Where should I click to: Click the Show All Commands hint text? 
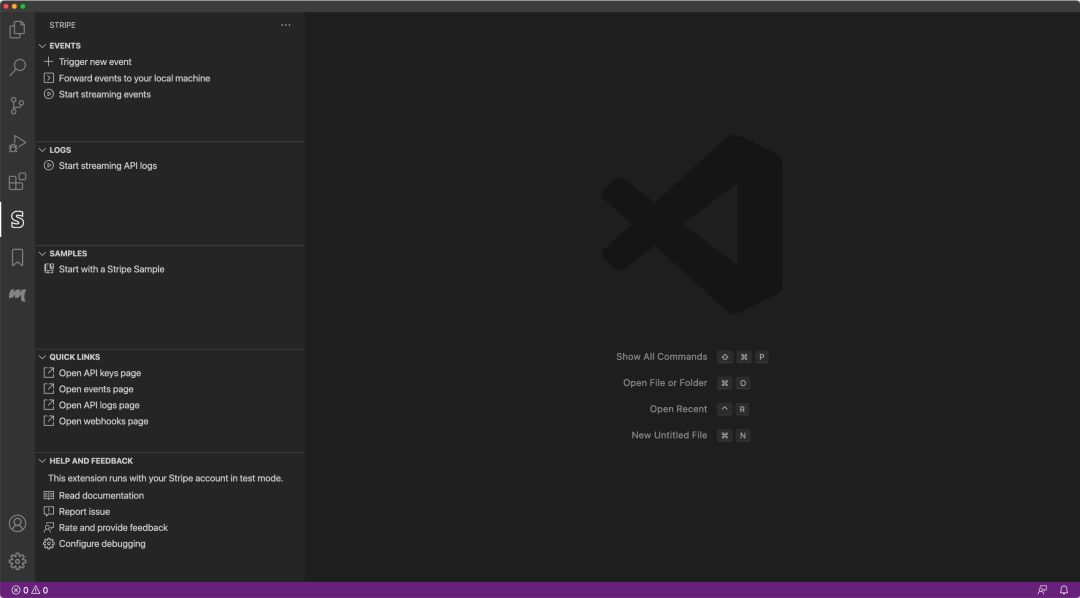(x=661, y=357)
